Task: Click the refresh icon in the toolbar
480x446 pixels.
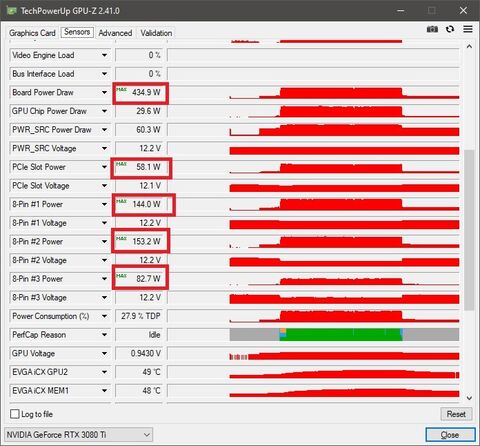Action: [450, 29]
